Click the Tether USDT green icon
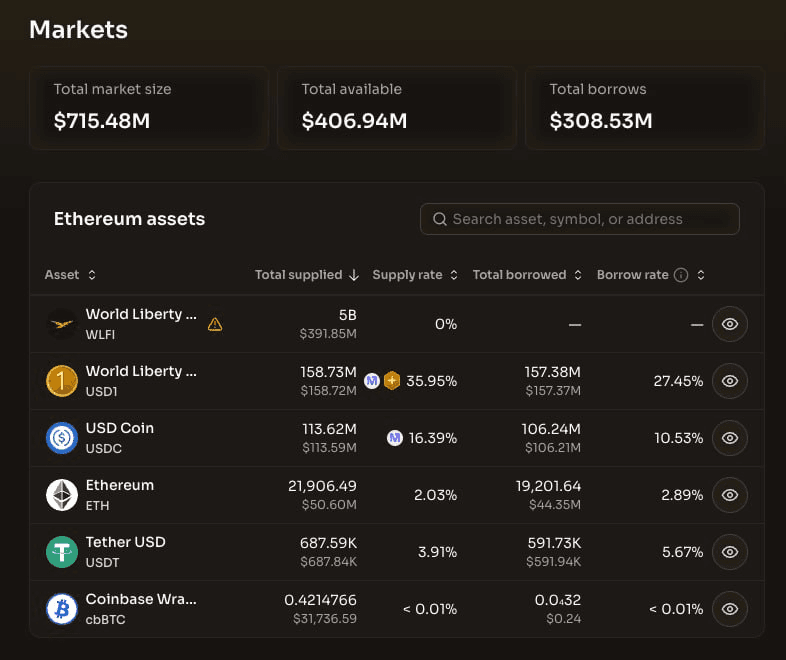This screenshot has height=660, width=786. coord(62,552)
